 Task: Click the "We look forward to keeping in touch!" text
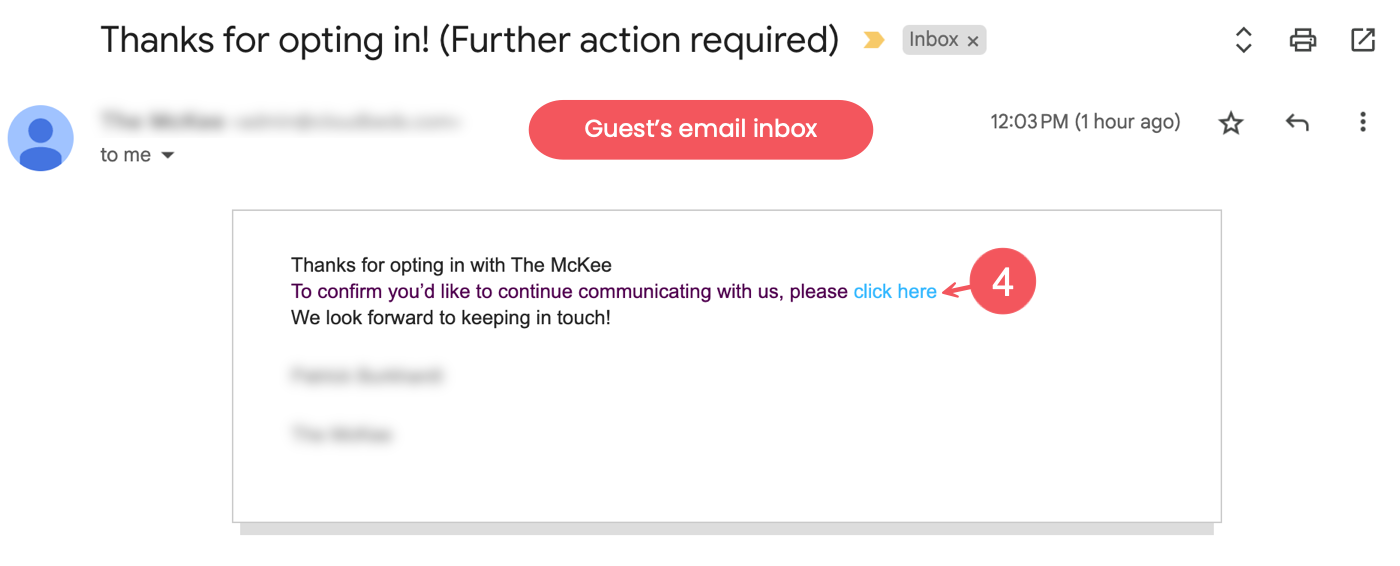coord(450,318)
